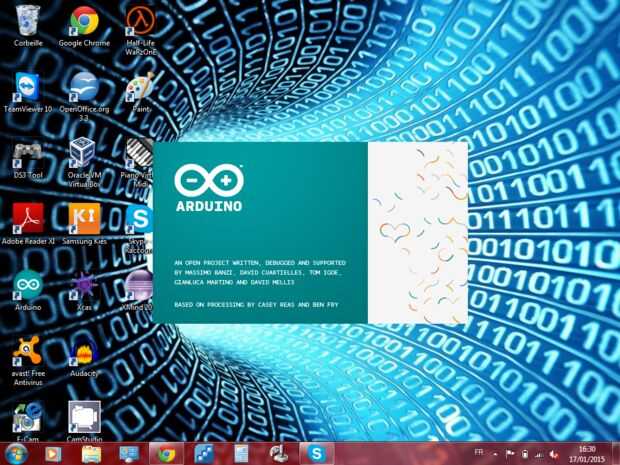Open the network signal tray icon
The height and width of the screenshot is (465, 620).
click(x=539, y=454)
